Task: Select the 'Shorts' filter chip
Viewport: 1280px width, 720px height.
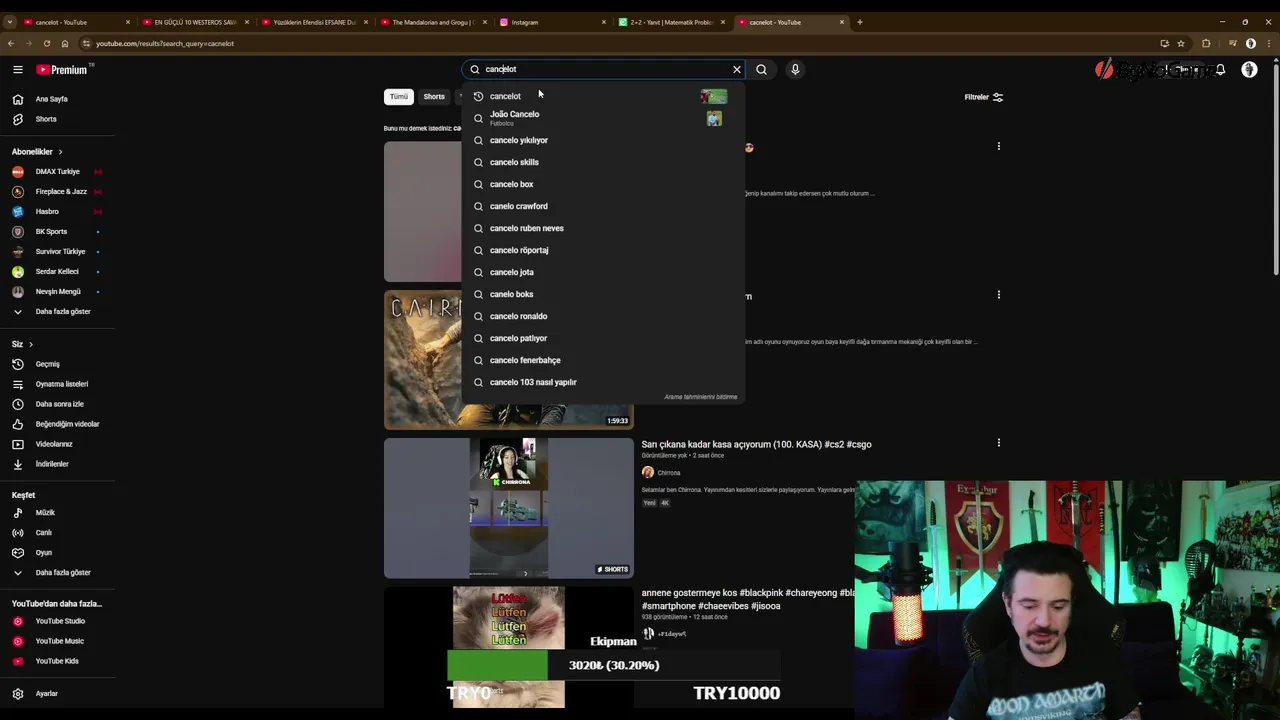Action: point(434,97)
